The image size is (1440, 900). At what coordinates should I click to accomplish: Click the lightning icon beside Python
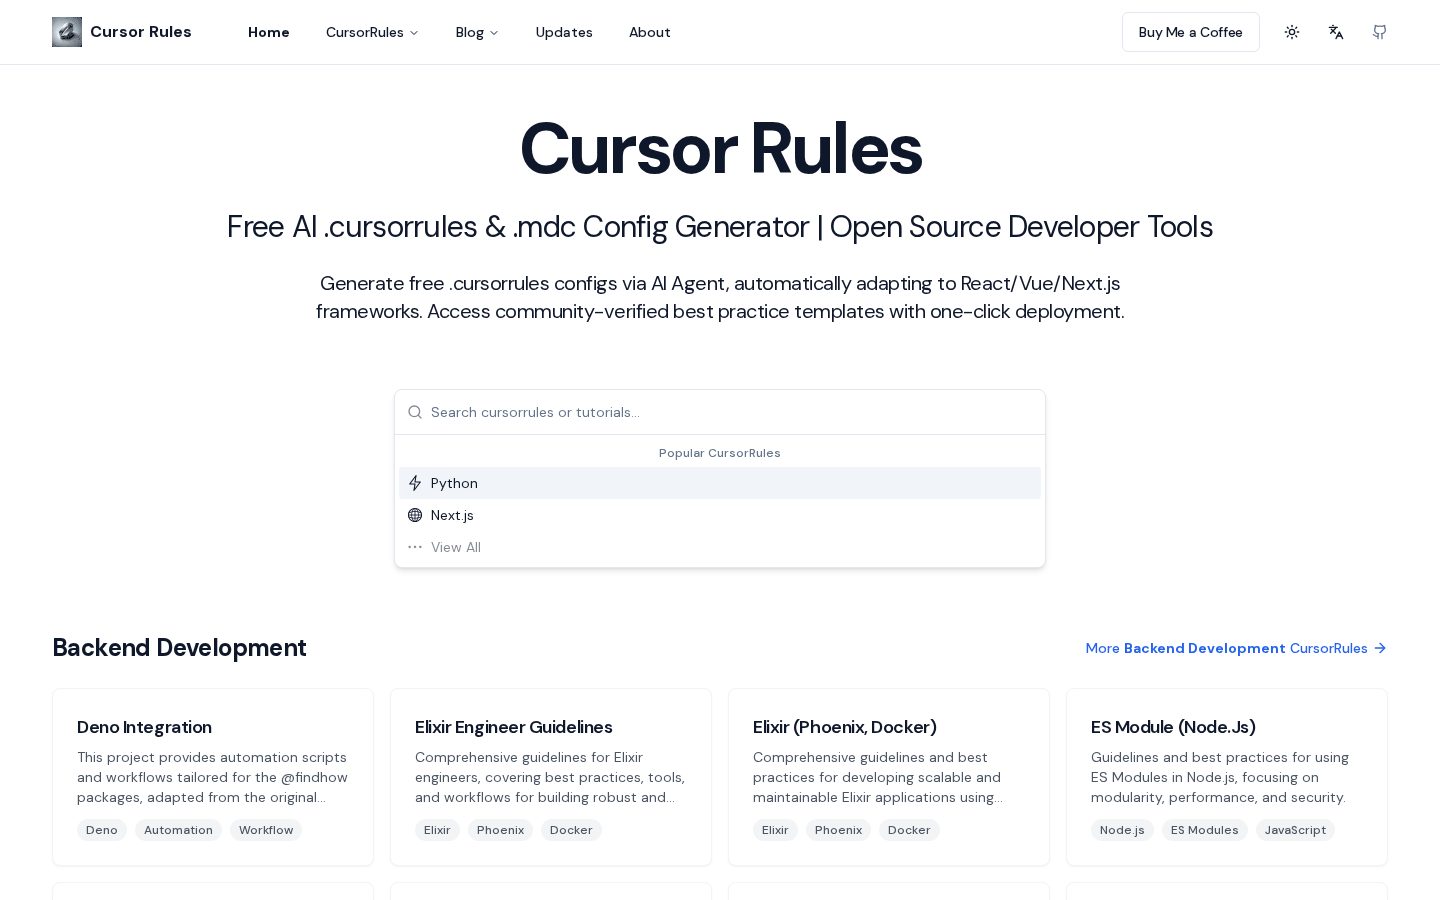[415, 483]
